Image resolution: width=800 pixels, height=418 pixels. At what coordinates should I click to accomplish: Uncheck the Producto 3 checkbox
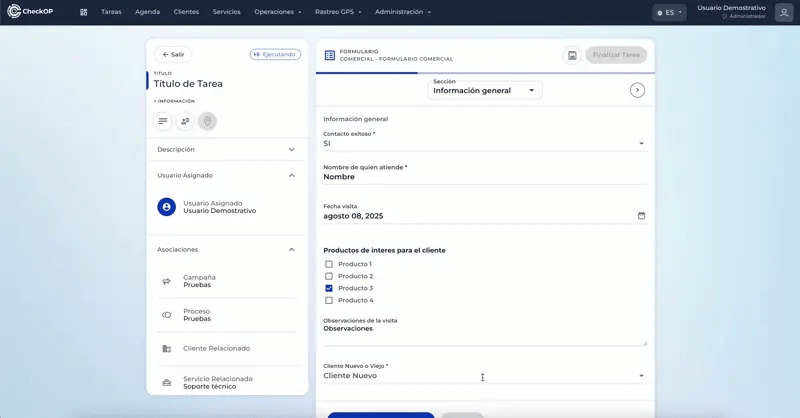point(329,288)
